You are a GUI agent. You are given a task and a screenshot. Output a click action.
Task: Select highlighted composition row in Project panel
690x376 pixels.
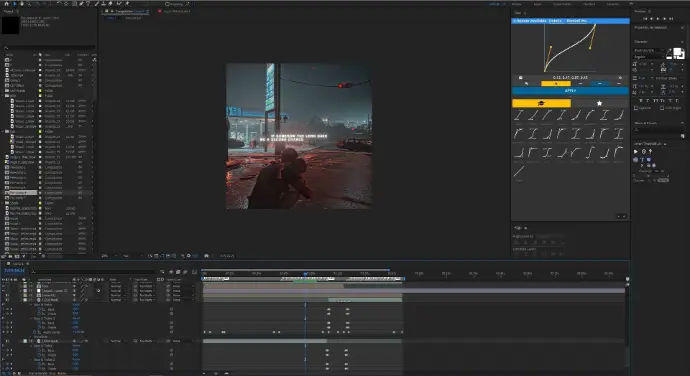(x=48, y=193)
